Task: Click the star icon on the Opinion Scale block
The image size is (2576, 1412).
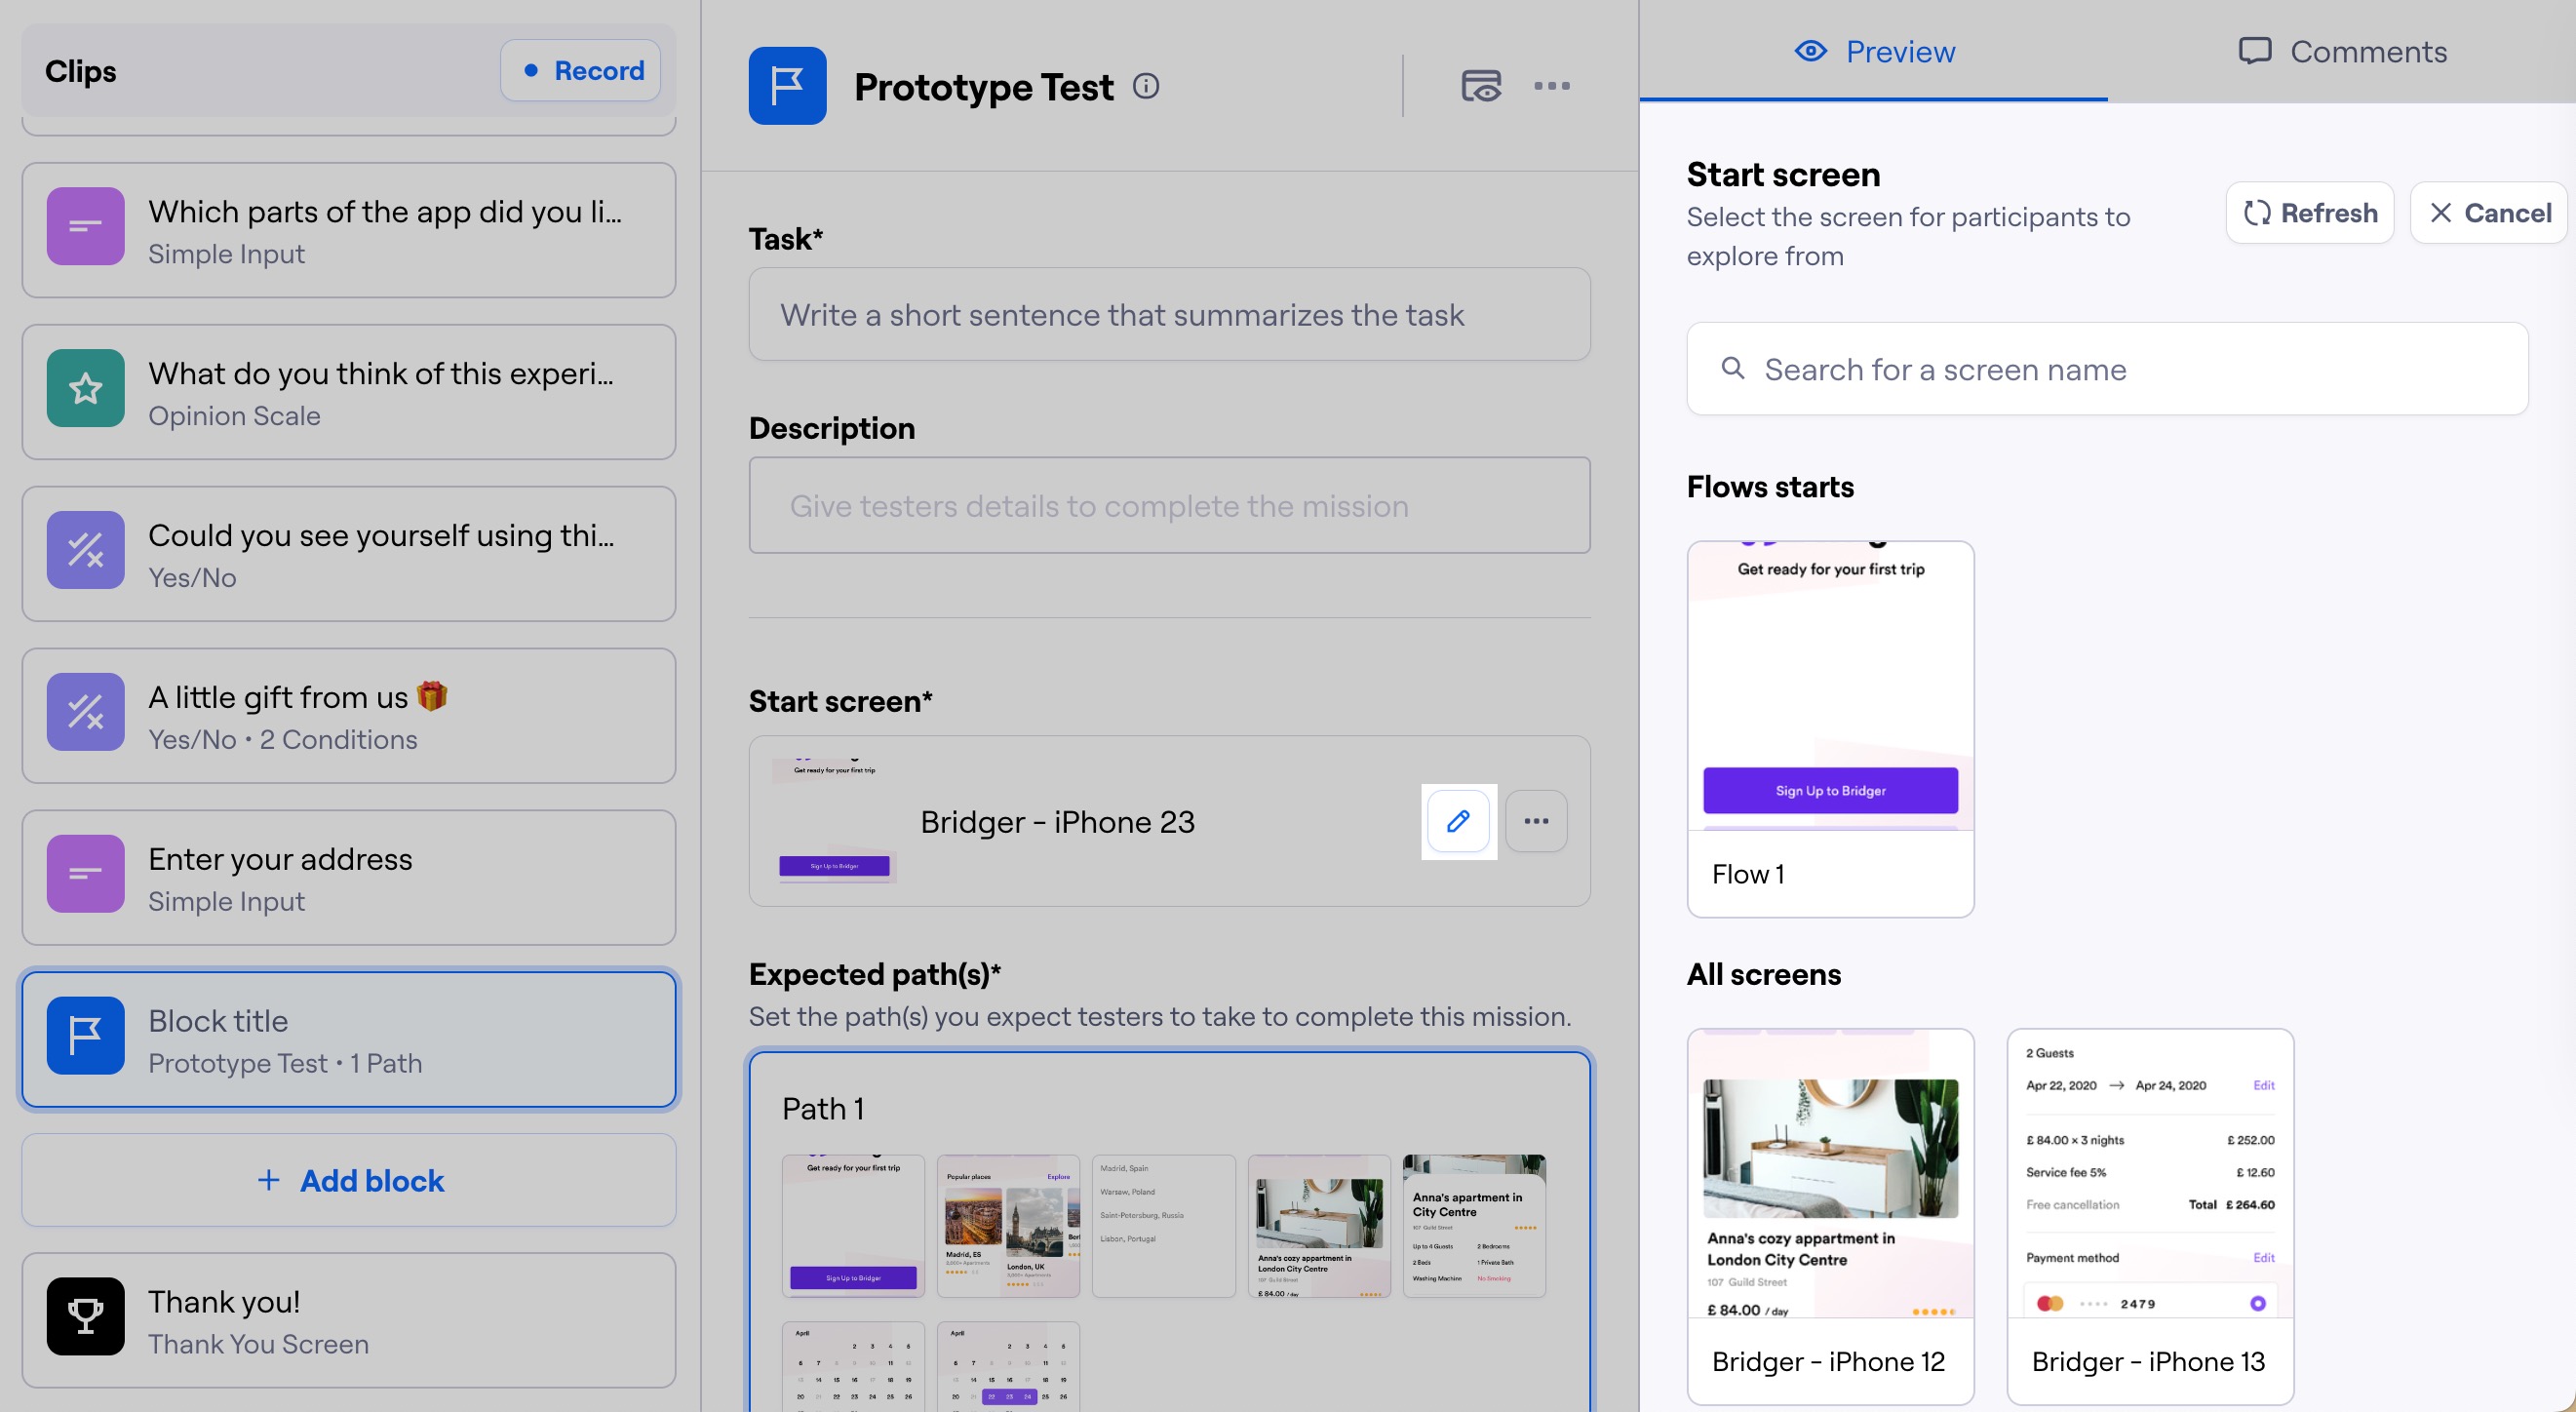Action: pyautogui.click(x=85, y=389)
